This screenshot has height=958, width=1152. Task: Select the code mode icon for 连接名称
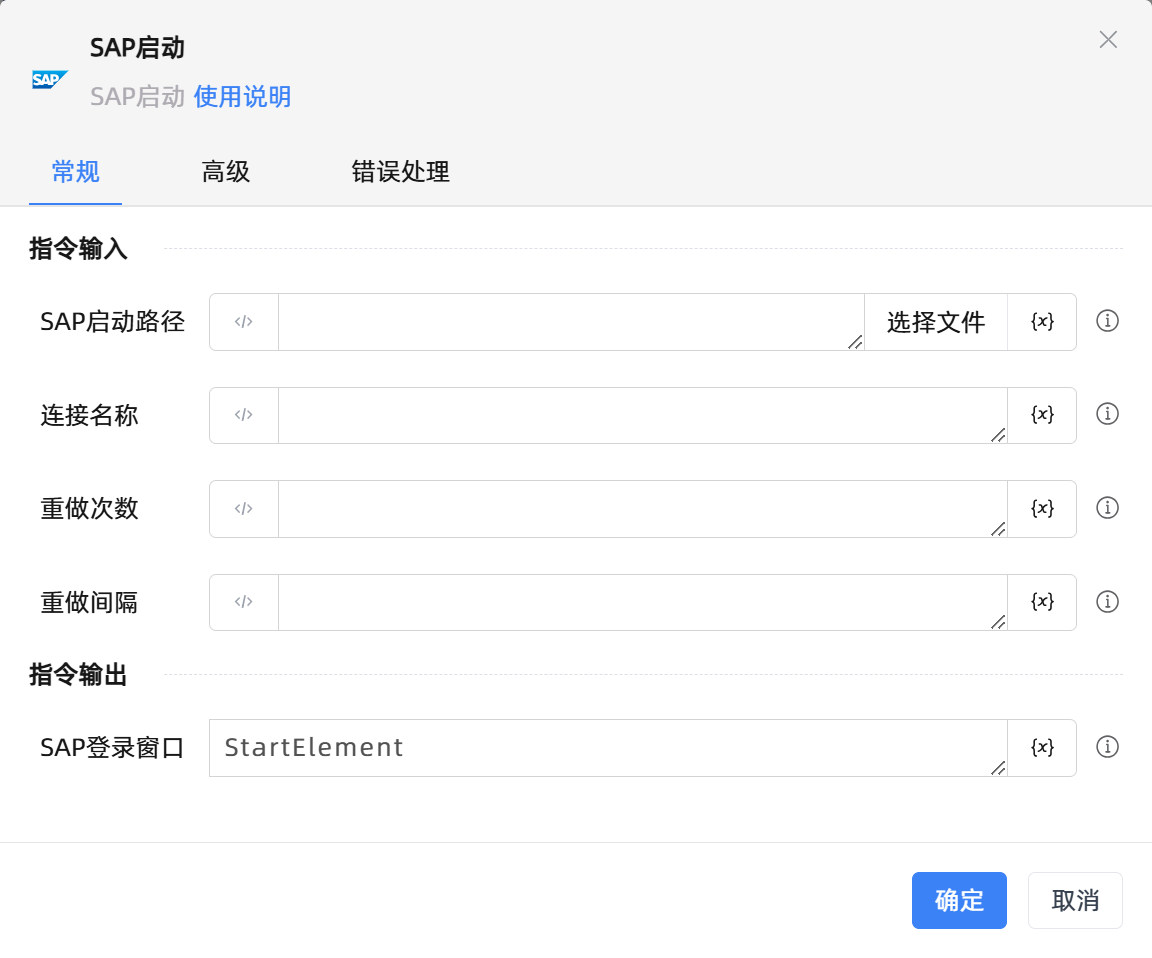(x=243, y=415)
